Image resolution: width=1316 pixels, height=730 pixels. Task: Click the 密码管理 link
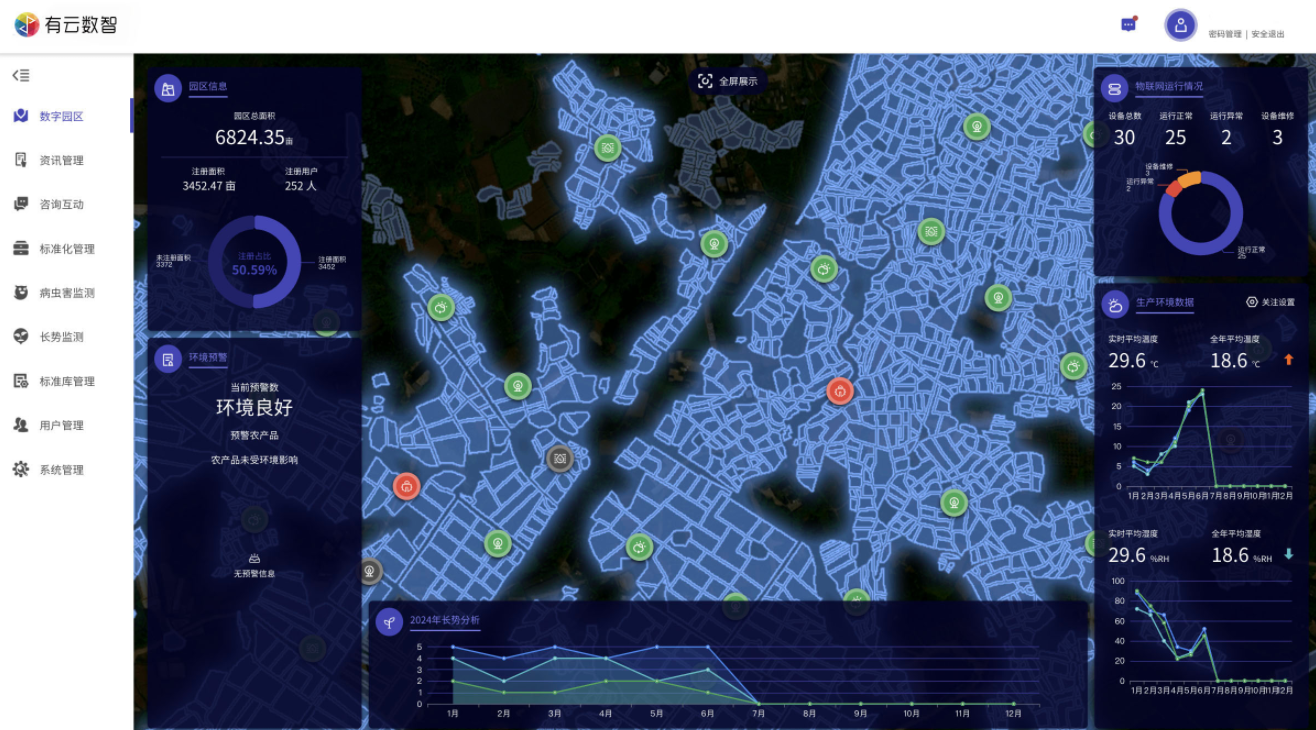[x=1224, y=34]
